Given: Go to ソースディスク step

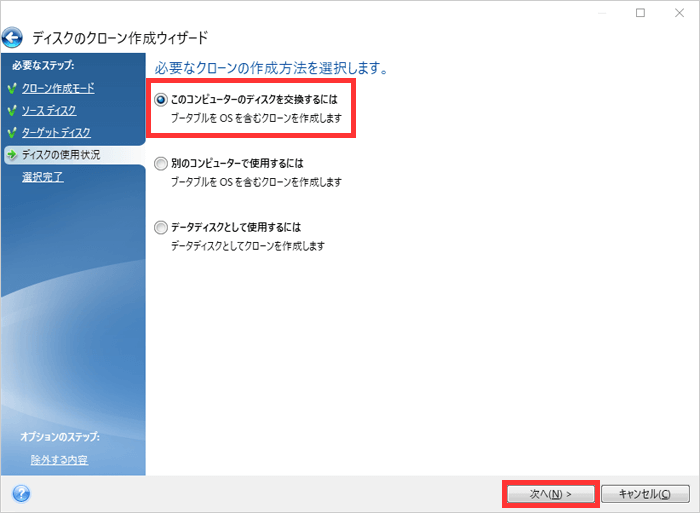Looking at the screenshot, I should 49,110.
